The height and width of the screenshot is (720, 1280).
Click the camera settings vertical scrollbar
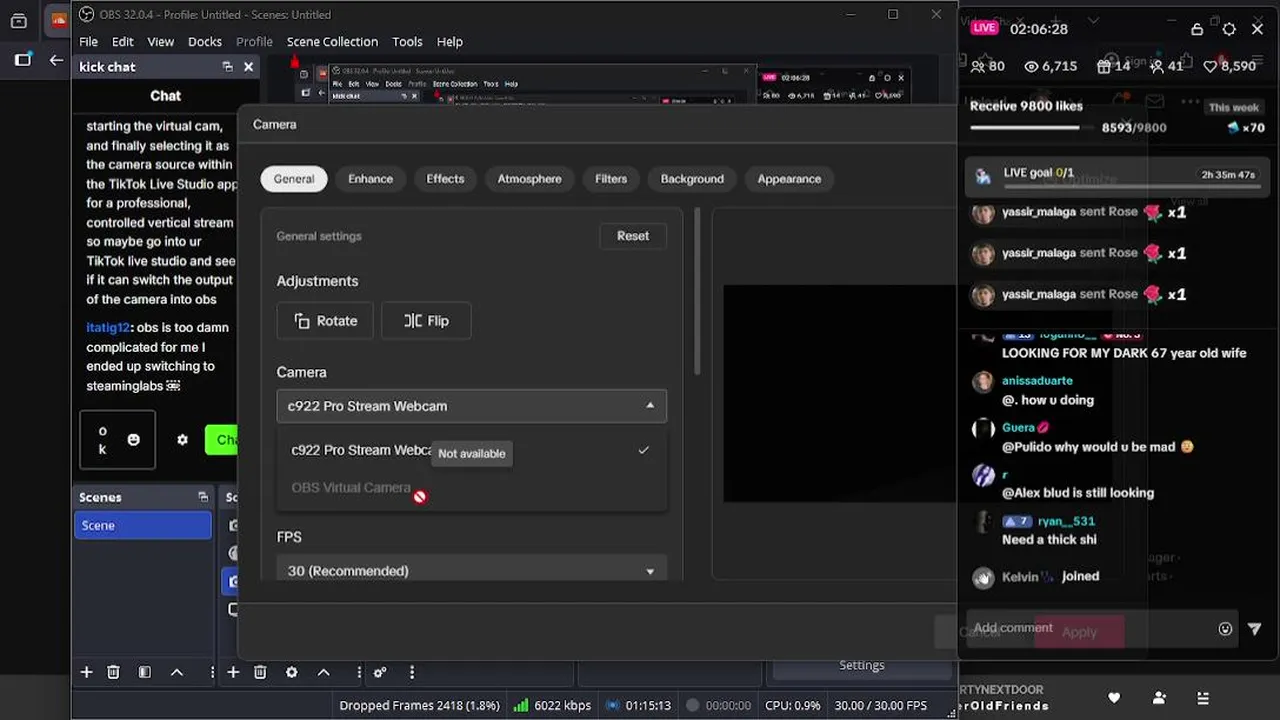tap(697, 292)
